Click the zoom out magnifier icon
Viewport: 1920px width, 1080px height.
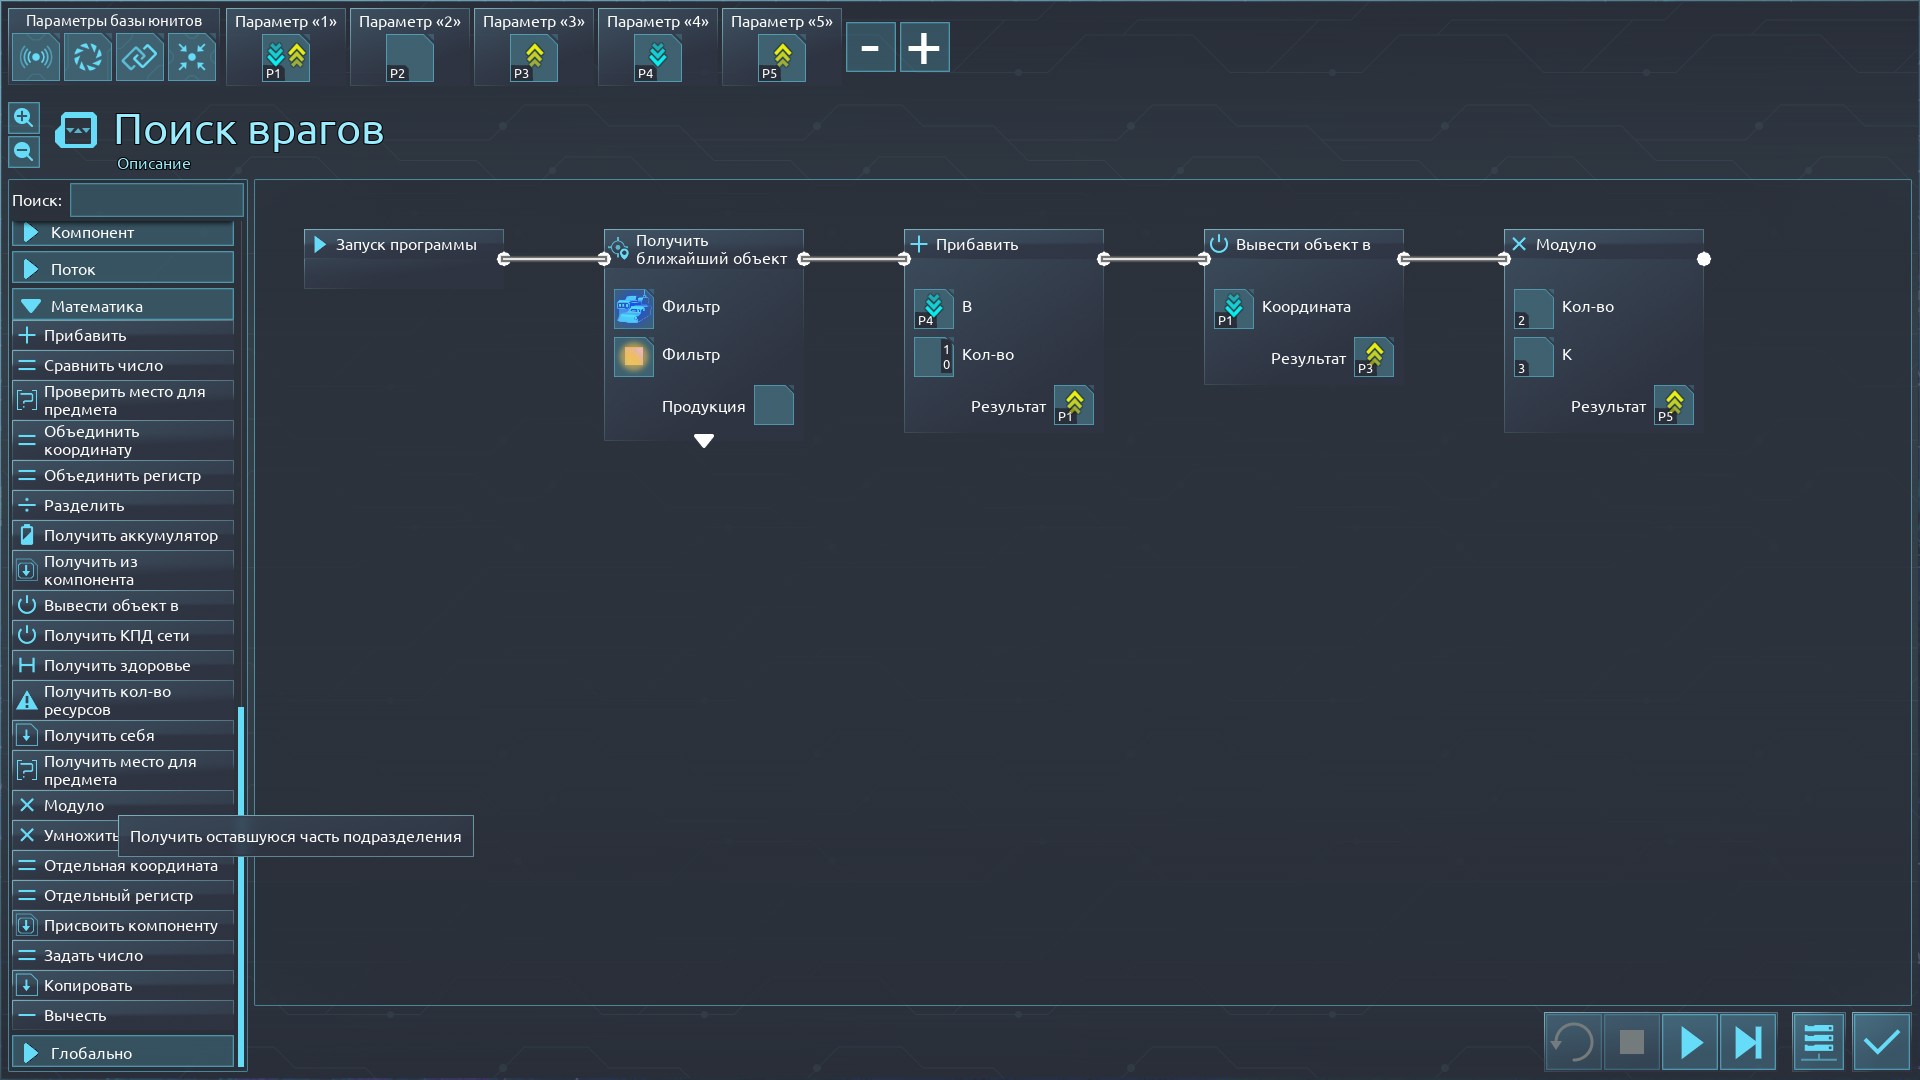24,152
